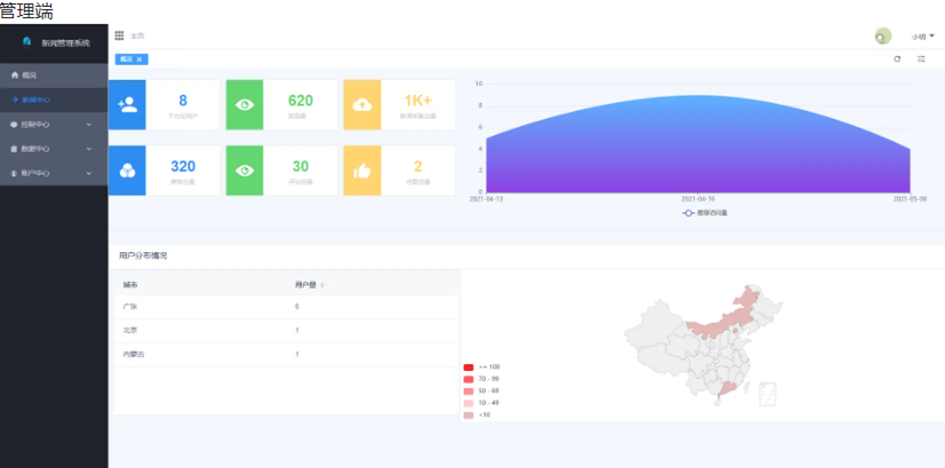The height and width of the screenshot is (468, 945).
Task: Click the yellow cloud upload icon
Action: pyautogui.click(x=362, y=105)
